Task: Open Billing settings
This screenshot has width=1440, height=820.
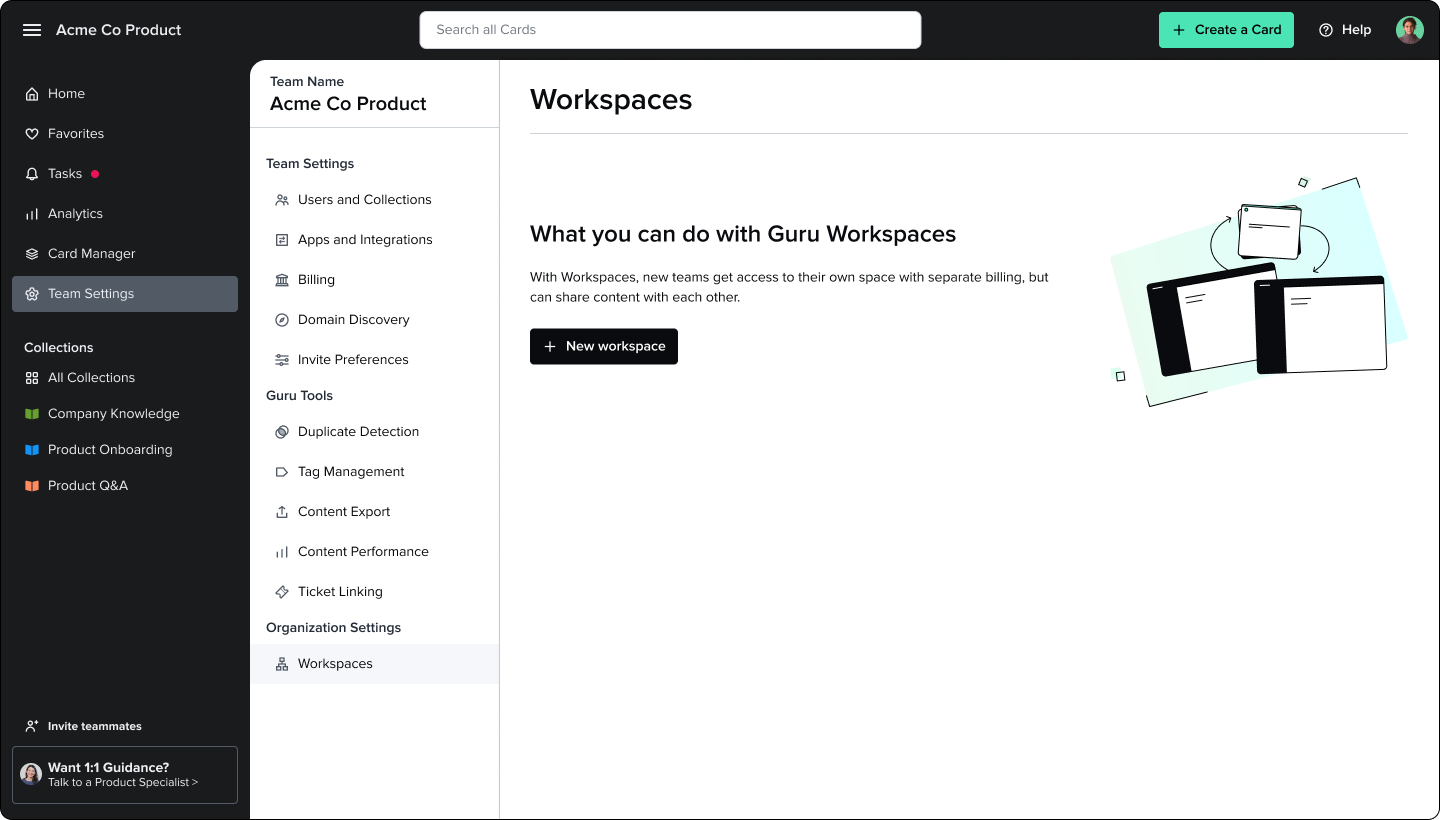Action: coord(375,280)
